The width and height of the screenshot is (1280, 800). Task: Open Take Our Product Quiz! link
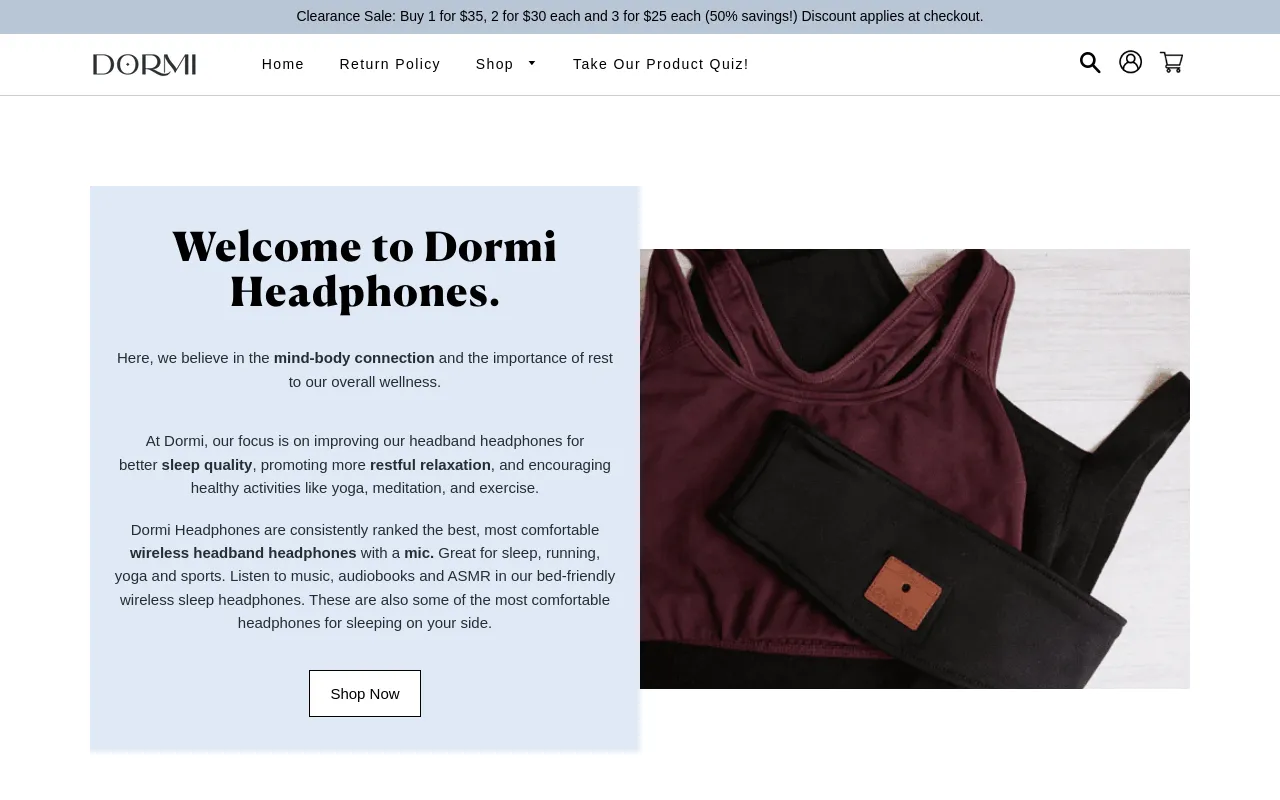(x=661, y=64)
